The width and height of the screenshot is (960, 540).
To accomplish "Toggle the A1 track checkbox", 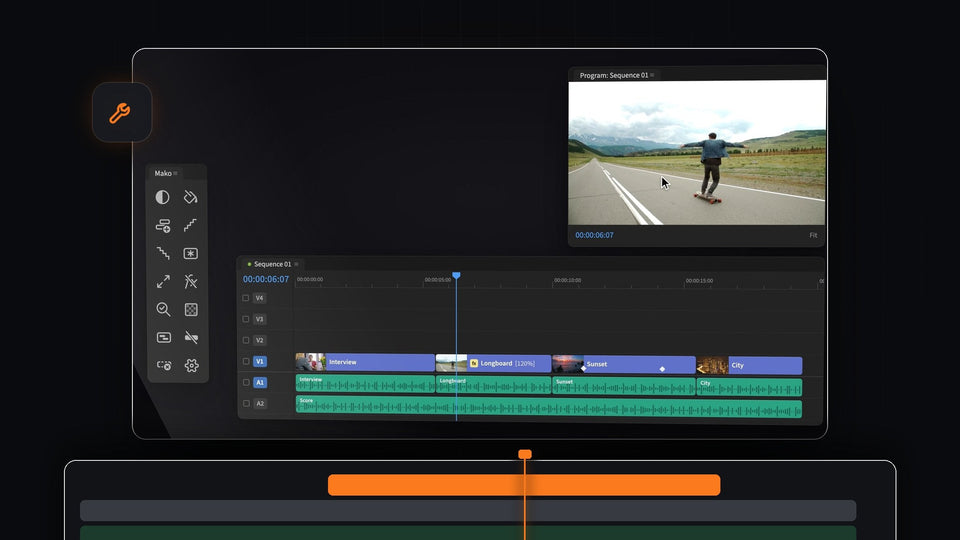I will click(x=246, y=382).
